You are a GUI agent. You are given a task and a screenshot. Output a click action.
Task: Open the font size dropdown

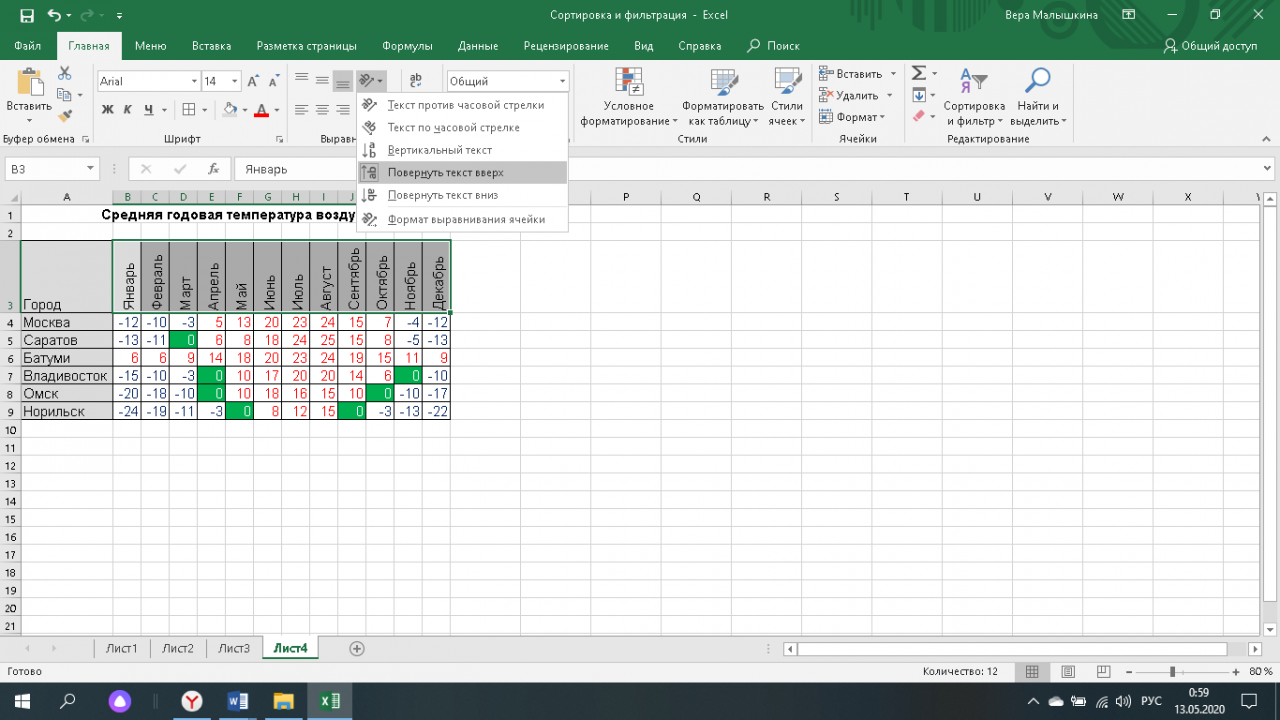coord(235,81)
